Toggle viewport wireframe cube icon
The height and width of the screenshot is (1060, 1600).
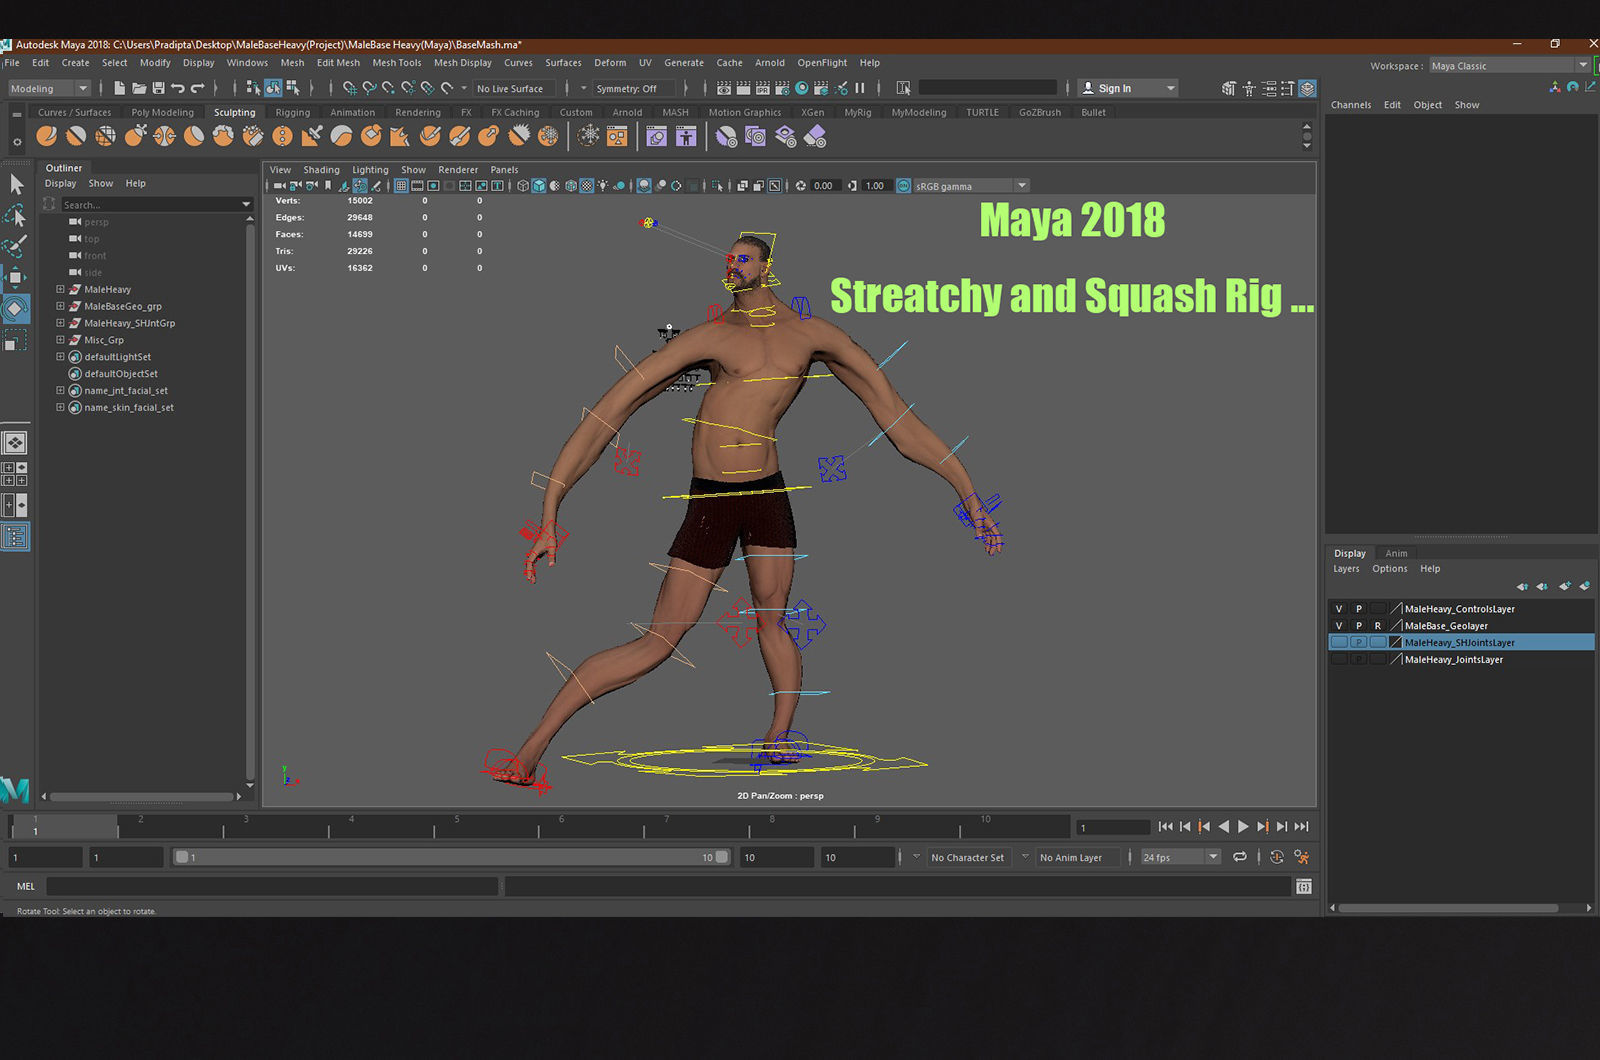coord(523,186)
